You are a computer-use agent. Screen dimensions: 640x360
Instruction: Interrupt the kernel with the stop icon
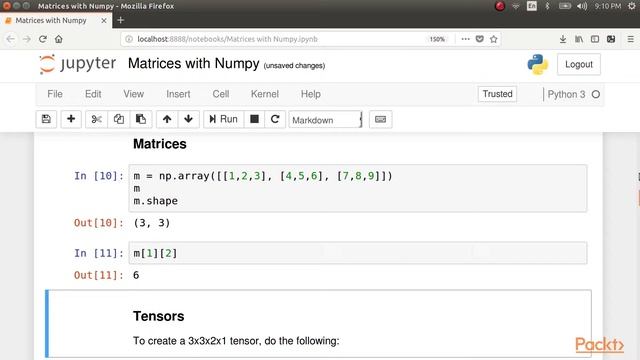pyautogui.click(x=254, y=119)
